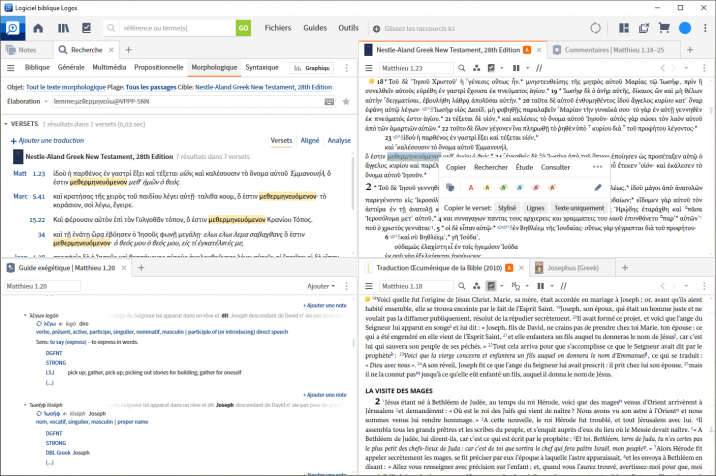This screenshot has width=716, height=476.
Task: Star the search query as favorite
Action: (346, 101)
